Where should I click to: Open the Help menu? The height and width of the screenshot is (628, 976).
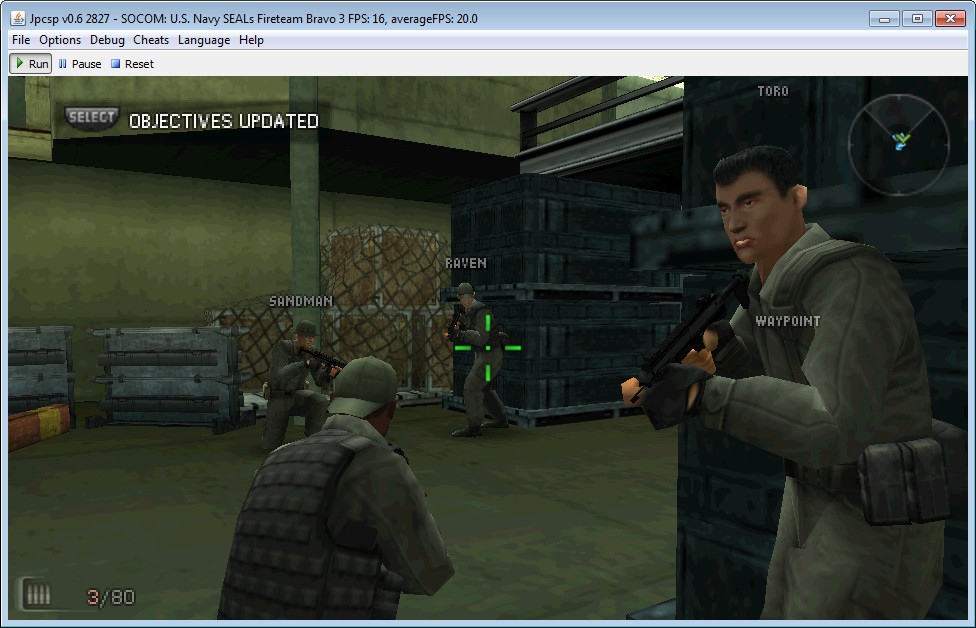click(x=251, y=40)
